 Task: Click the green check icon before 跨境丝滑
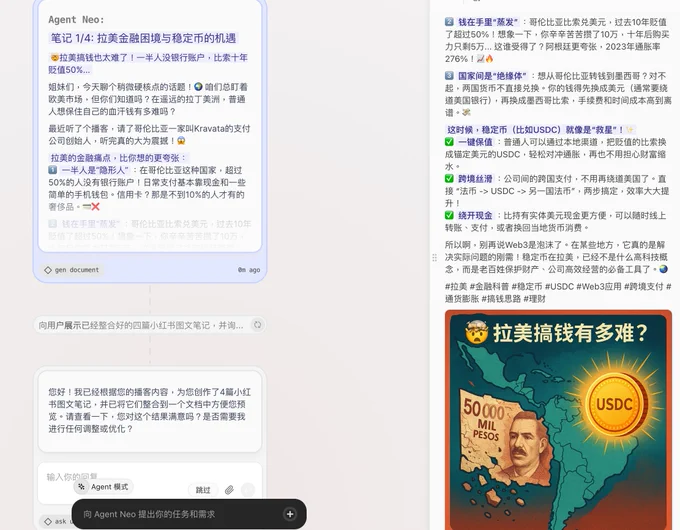449,178
